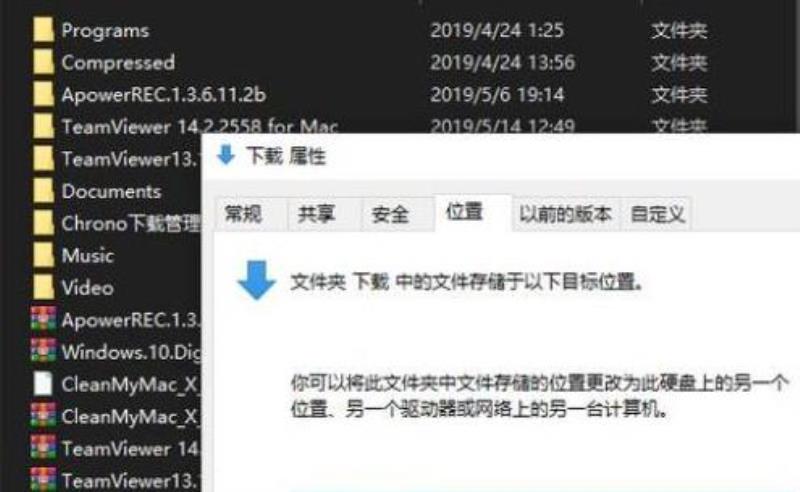Viewport: 800px width, 492px height.
Task: Select the 位置 tab
Action: 464,211
